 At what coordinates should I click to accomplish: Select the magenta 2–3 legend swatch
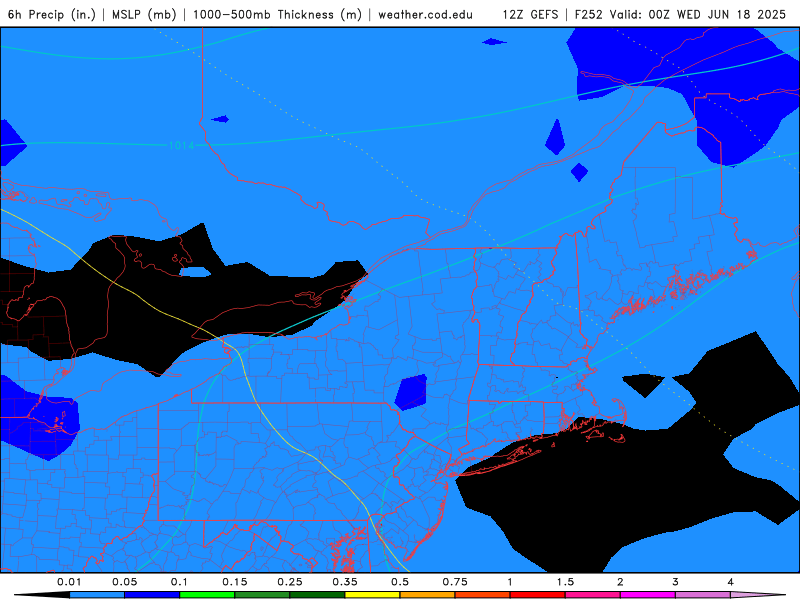[x=648, y=595]
